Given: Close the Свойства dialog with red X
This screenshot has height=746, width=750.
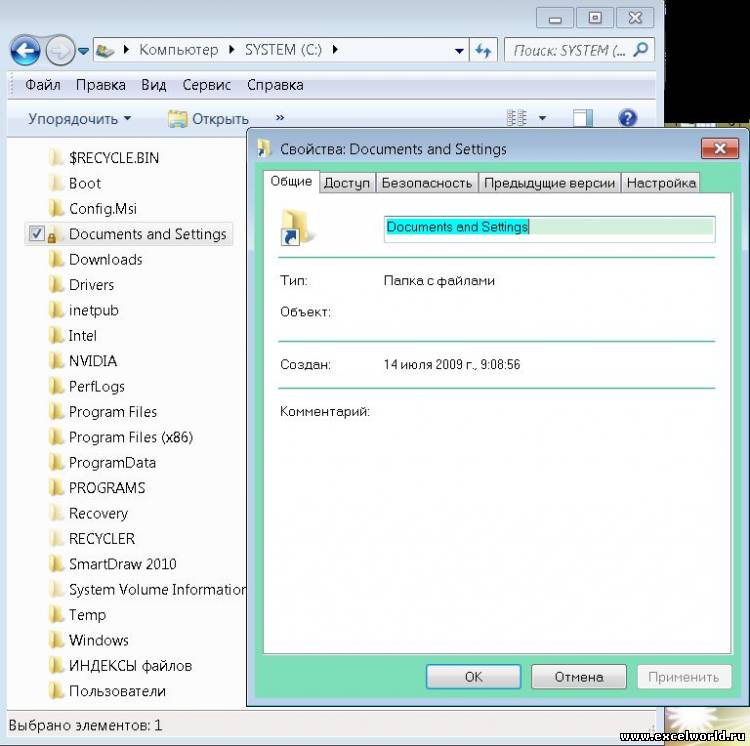Looking at the screenshot, I should [x=720, y=148].
